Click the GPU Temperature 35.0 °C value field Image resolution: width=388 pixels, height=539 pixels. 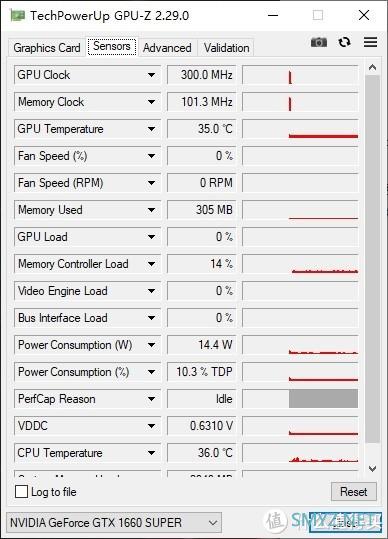202,129
